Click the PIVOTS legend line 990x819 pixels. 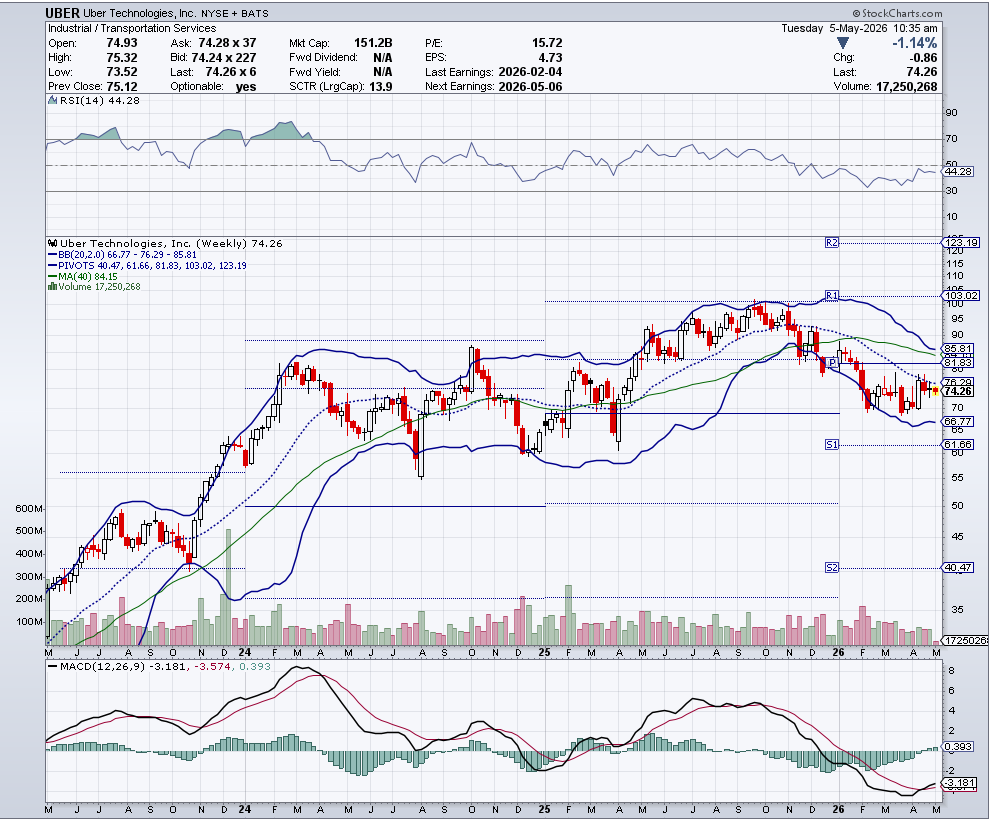point(147,266)
